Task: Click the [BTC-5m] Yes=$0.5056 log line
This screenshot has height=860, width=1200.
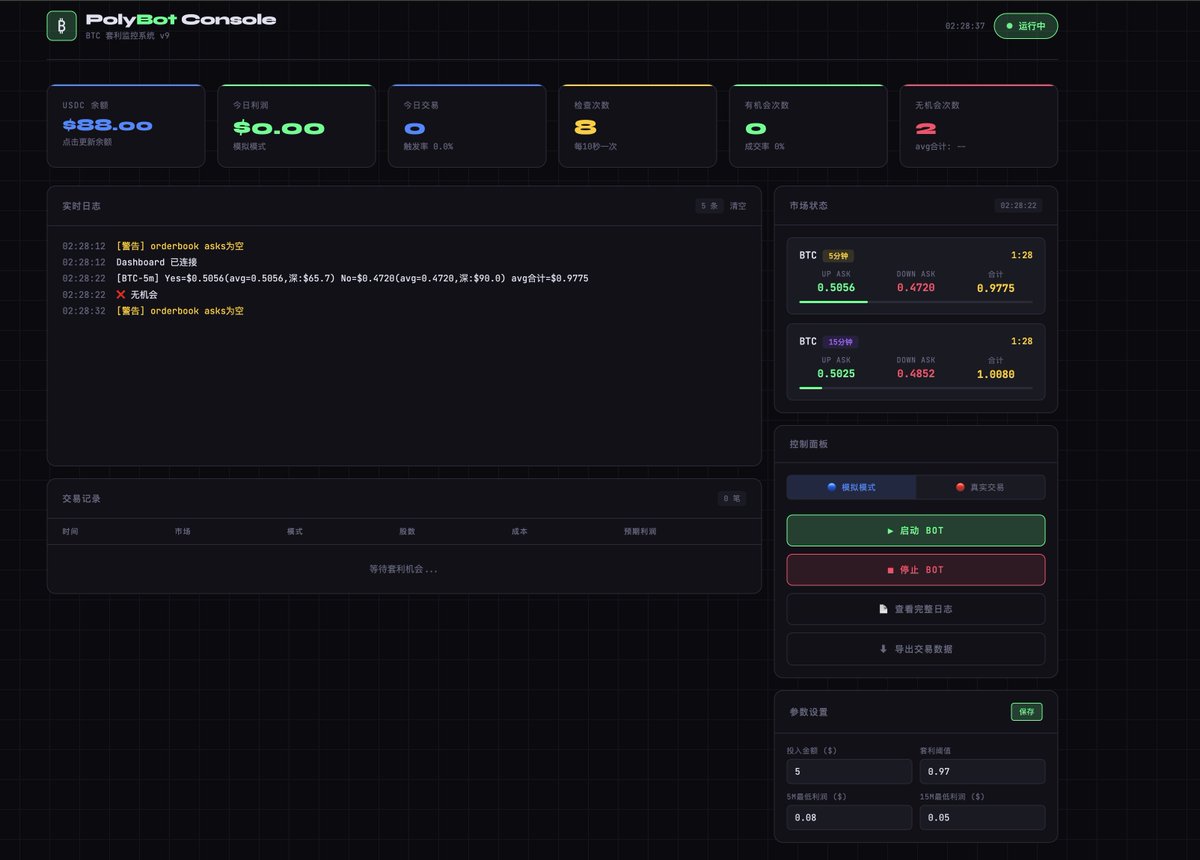Action: [x=352, y=278]
